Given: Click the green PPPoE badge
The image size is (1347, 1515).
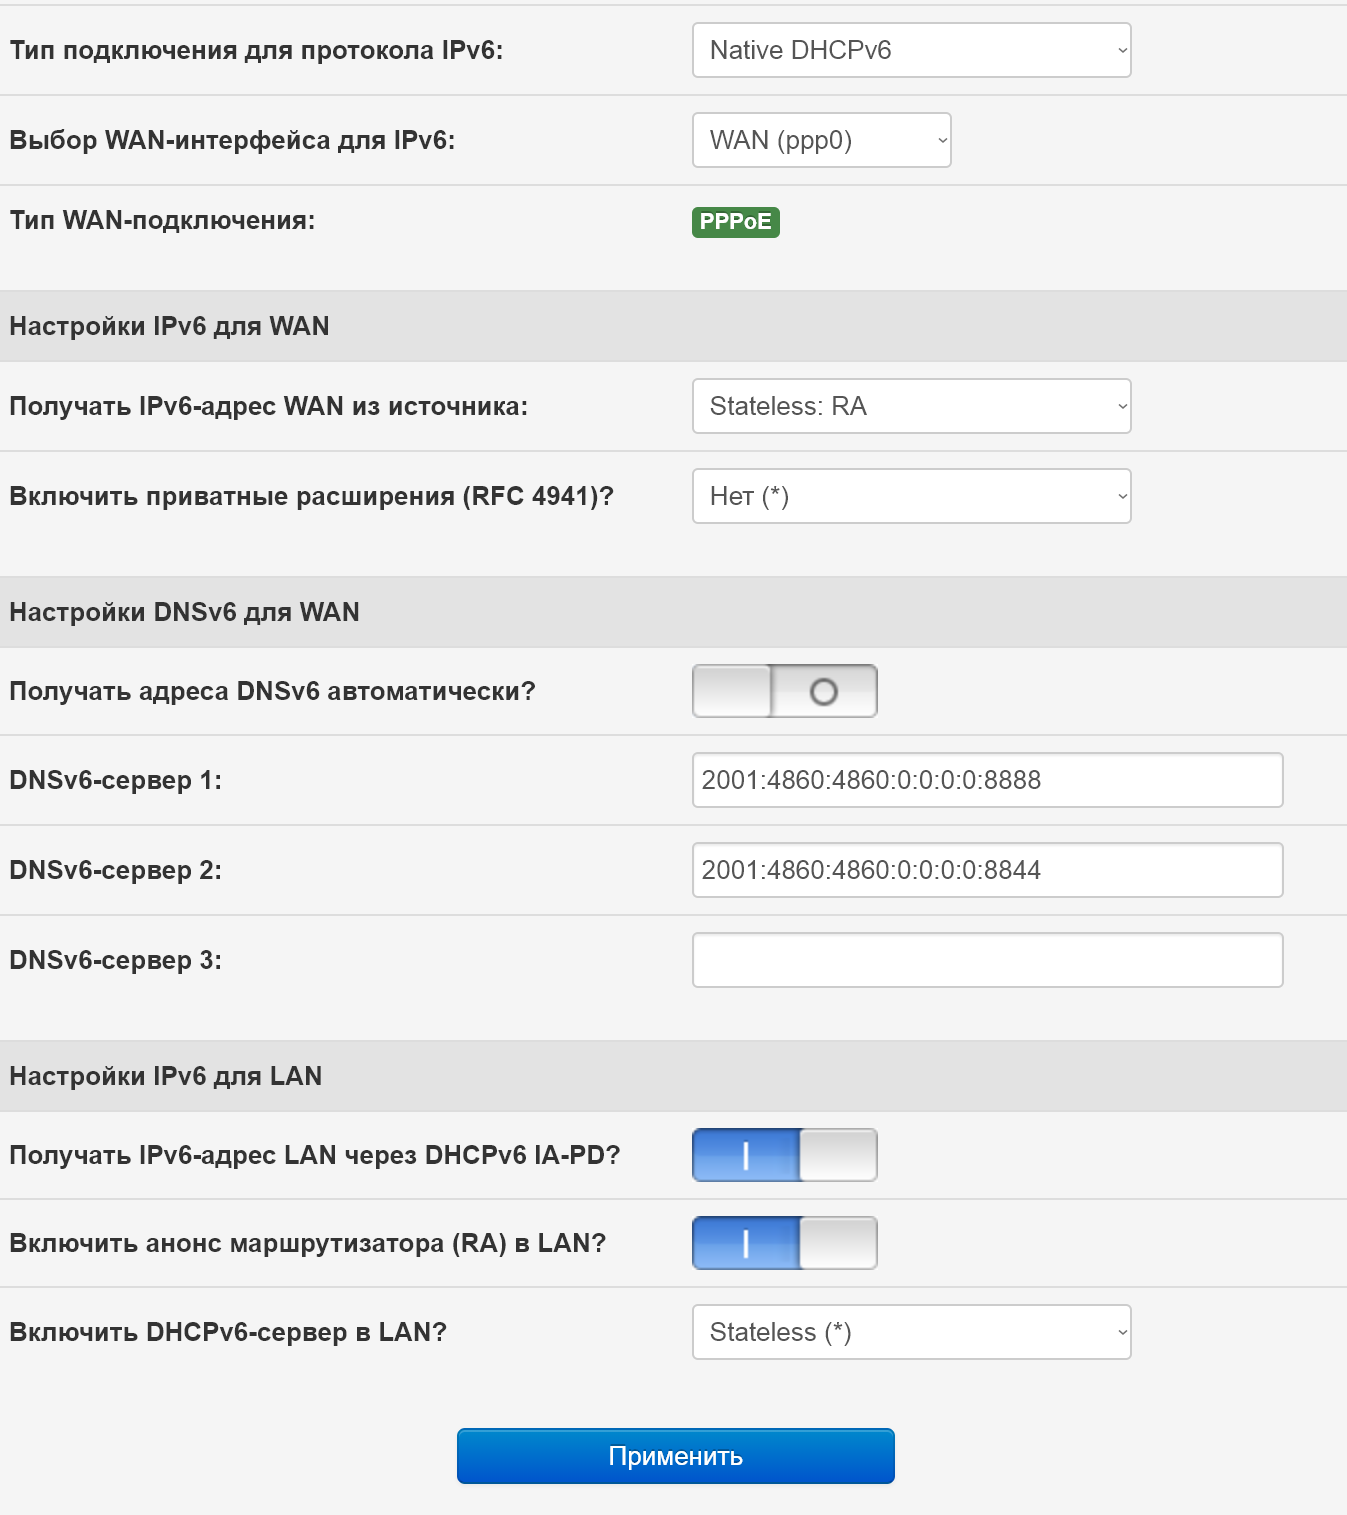Looking at the screenshot, I should (x=735, y=222).
